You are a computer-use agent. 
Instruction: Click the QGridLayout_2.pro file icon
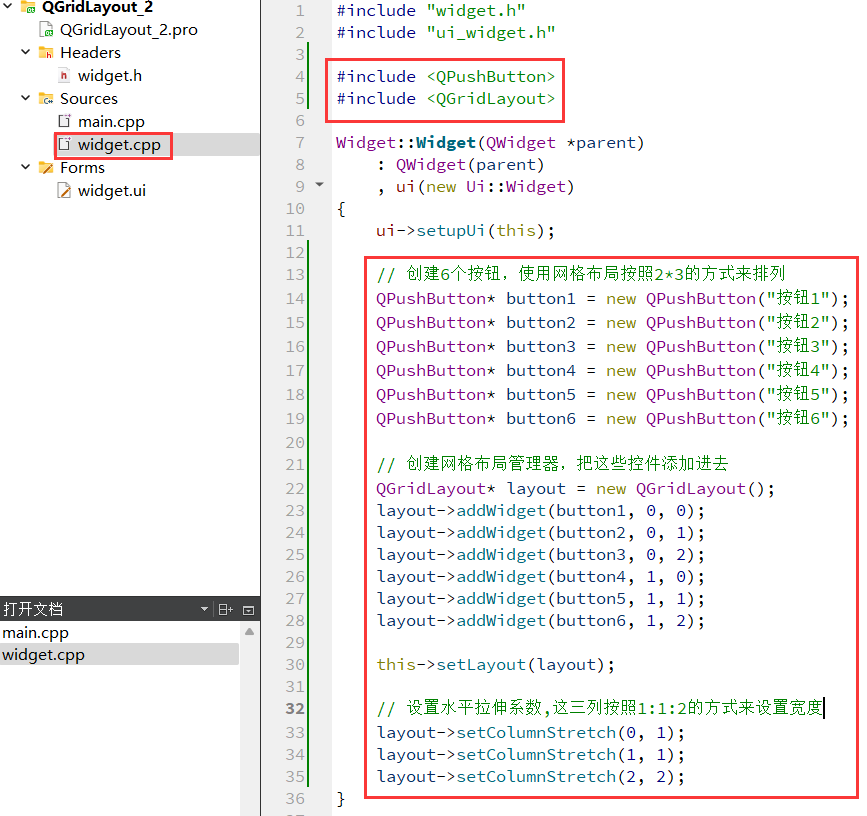click(46, 29)
